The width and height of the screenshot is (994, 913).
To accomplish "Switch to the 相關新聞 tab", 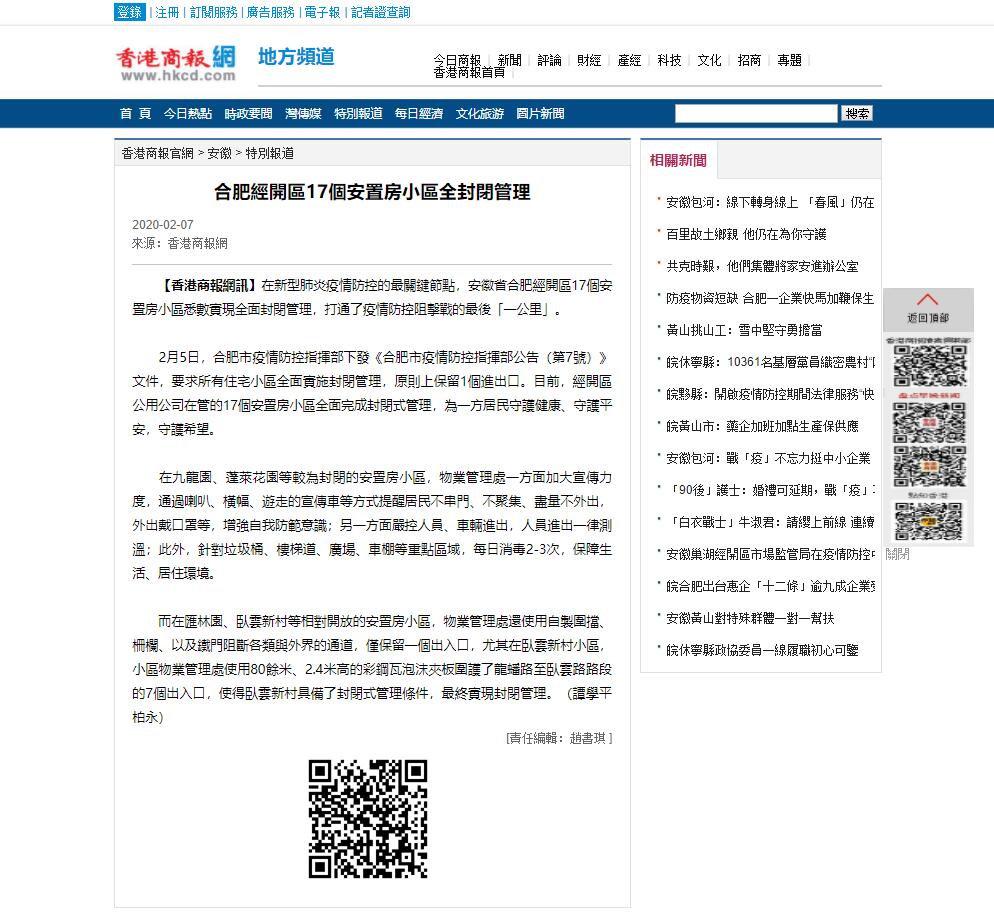I will pos(677,160).
